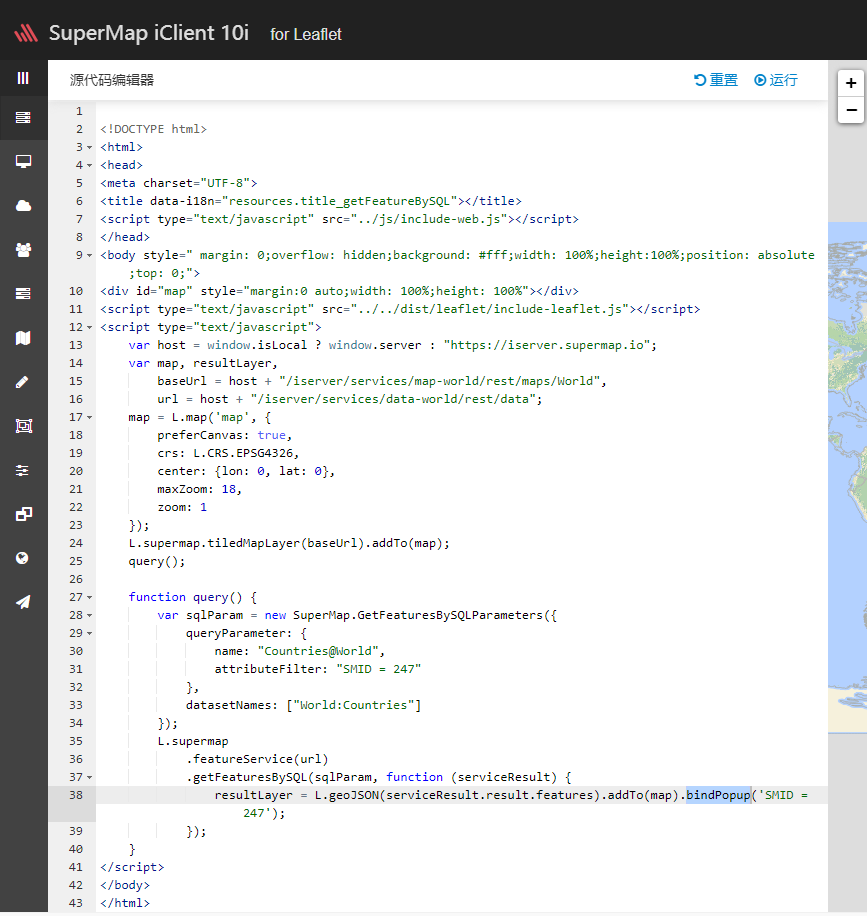Viewport: 867px width, 916px height.
Task: Click the SuperMap red logo icon
Action: [x=26, y=33]
